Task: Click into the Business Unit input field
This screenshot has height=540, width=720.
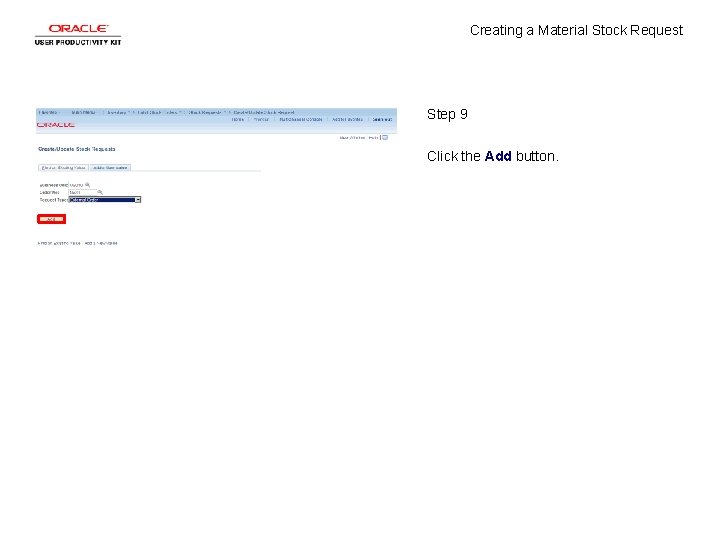Action: (x=76, y=185)
